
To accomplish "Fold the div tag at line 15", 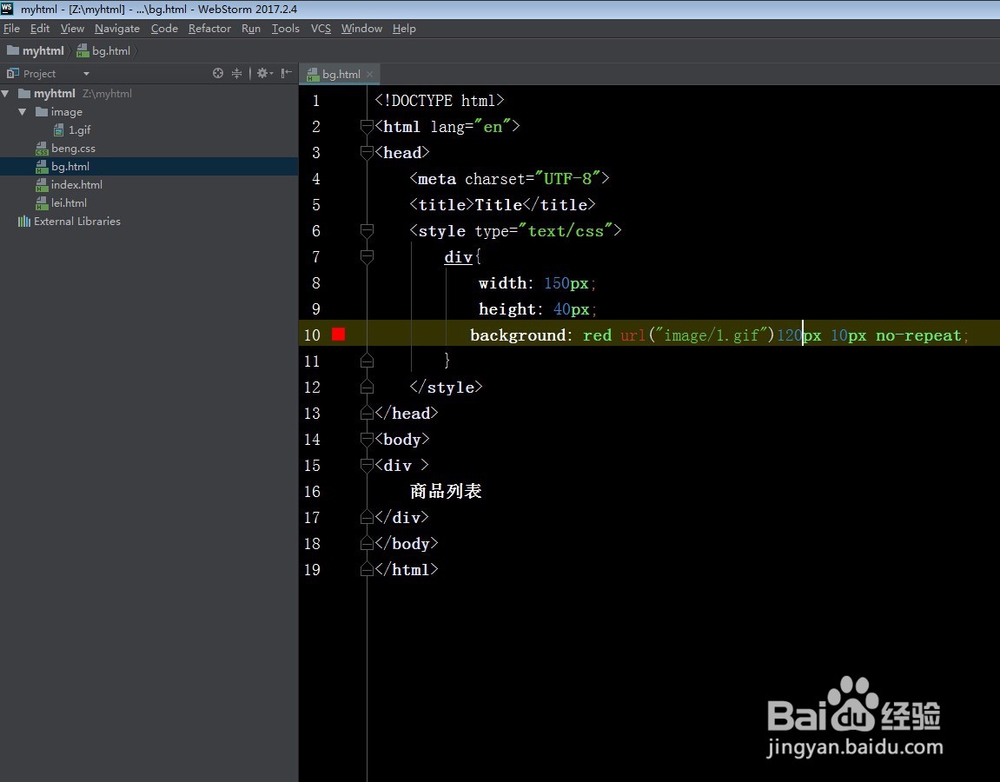I will tap(367, 465).
